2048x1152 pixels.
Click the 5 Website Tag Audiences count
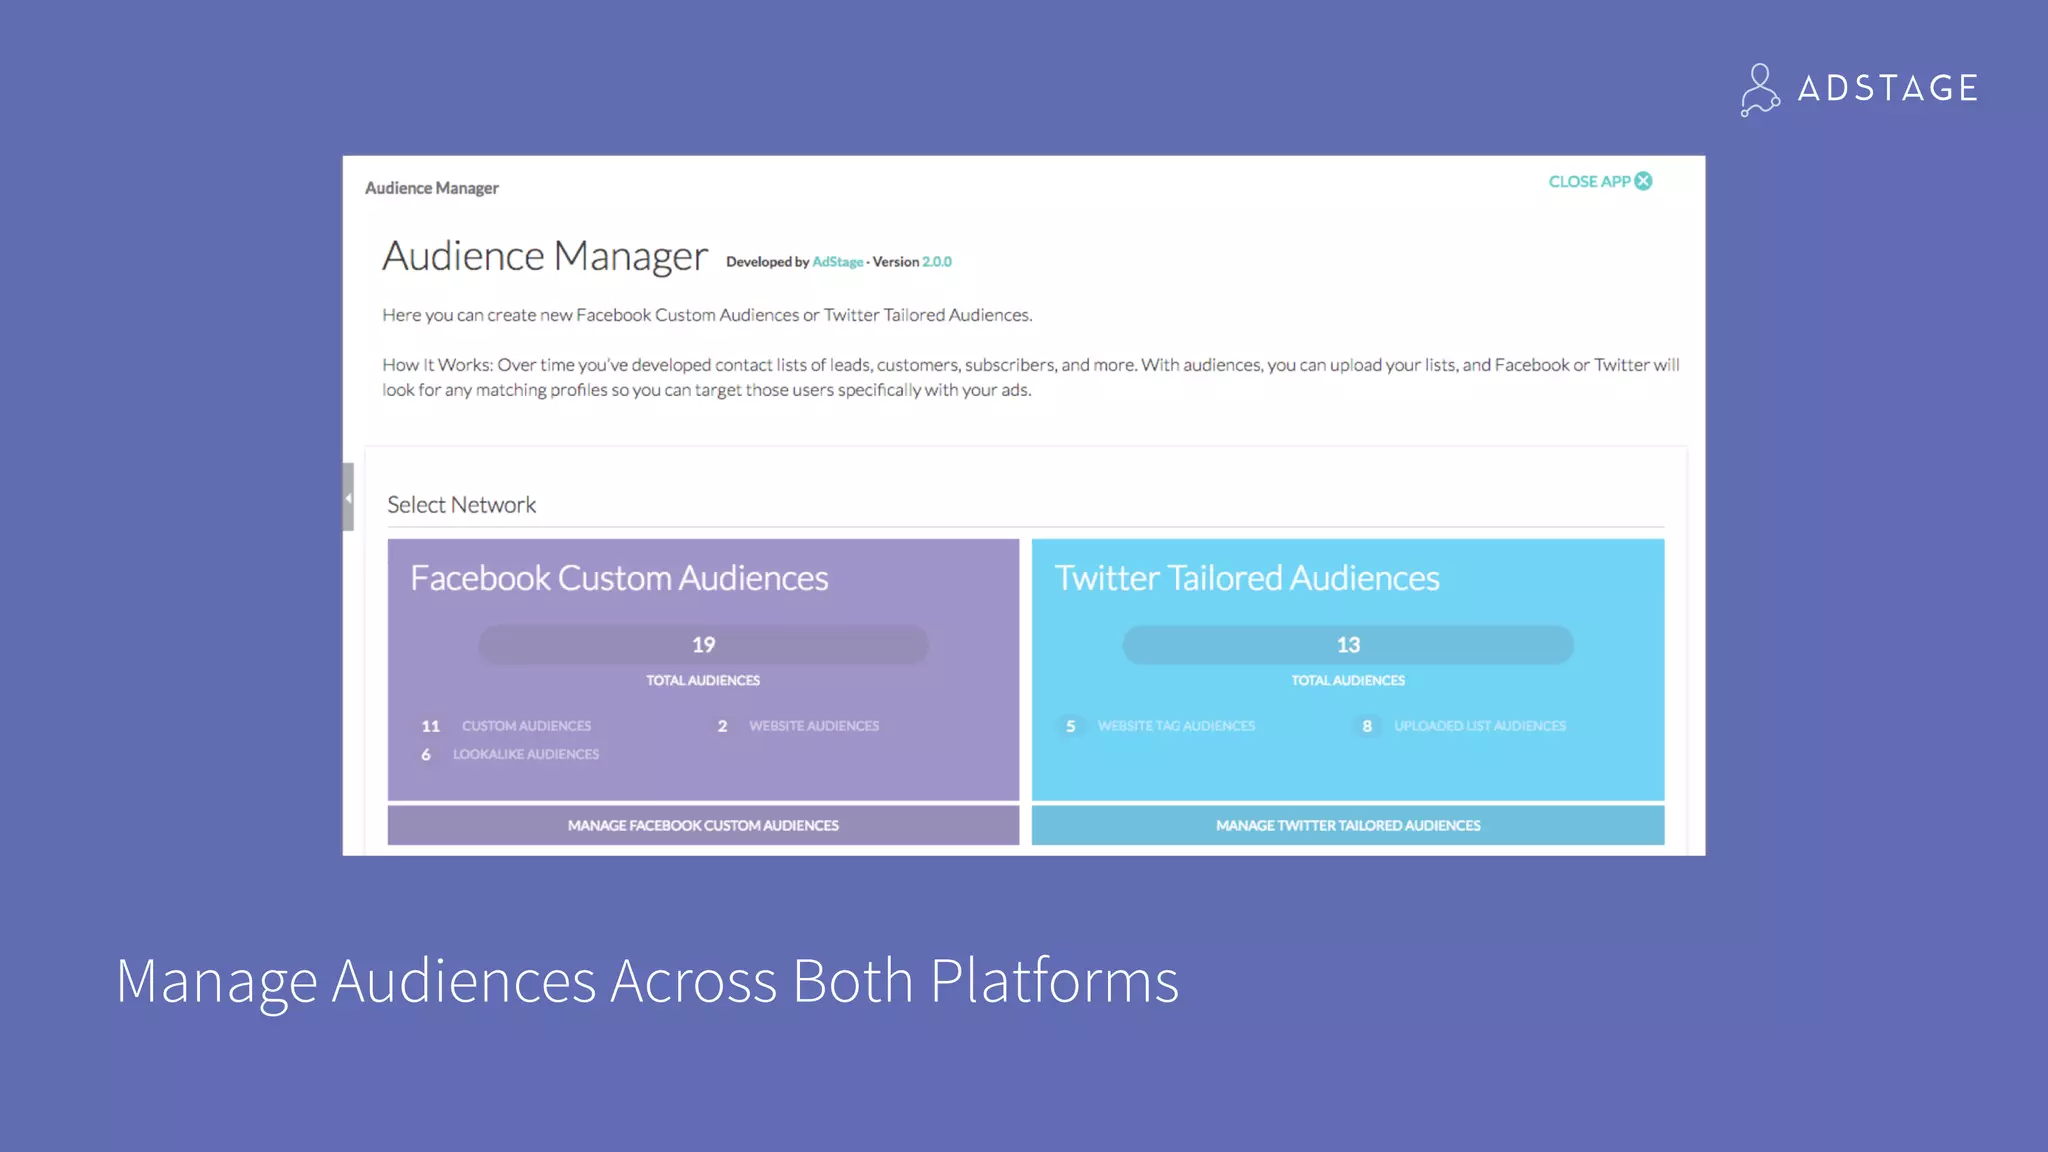click(1071, 726)
